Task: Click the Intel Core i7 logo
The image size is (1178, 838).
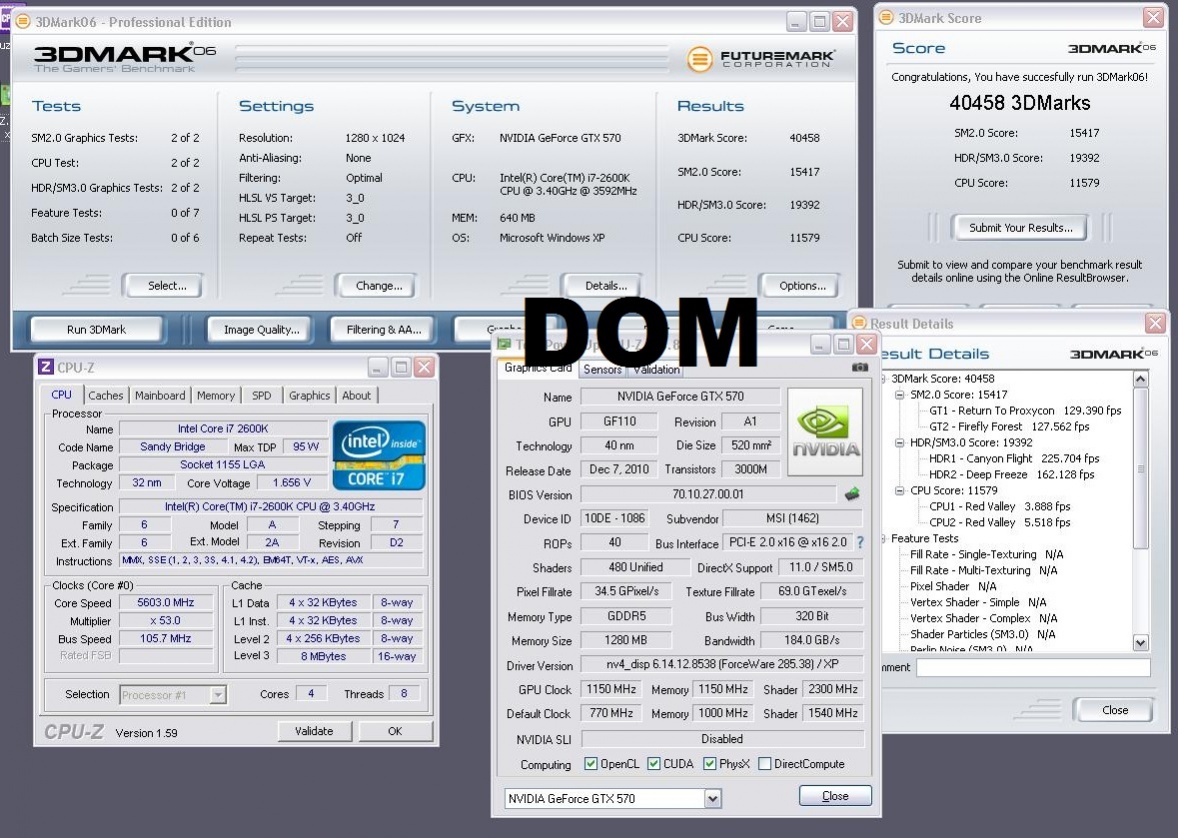Action: [379, 454]
